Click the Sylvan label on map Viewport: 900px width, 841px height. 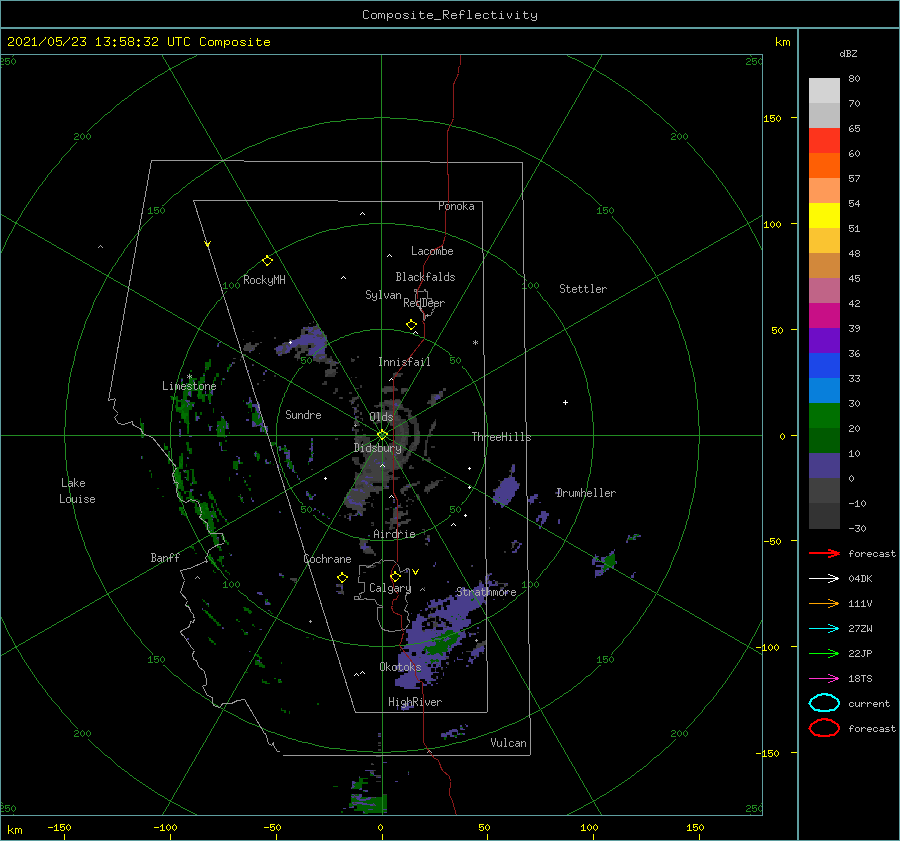pos(383,295)
